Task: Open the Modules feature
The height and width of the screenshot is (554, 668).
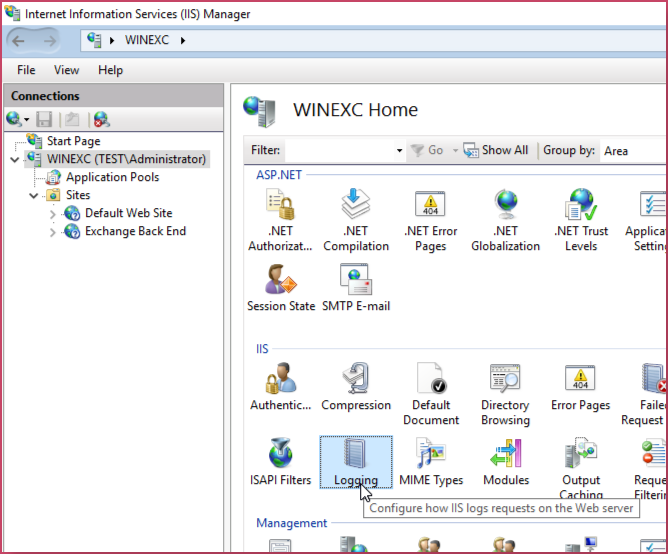Action: click(506, 462)
